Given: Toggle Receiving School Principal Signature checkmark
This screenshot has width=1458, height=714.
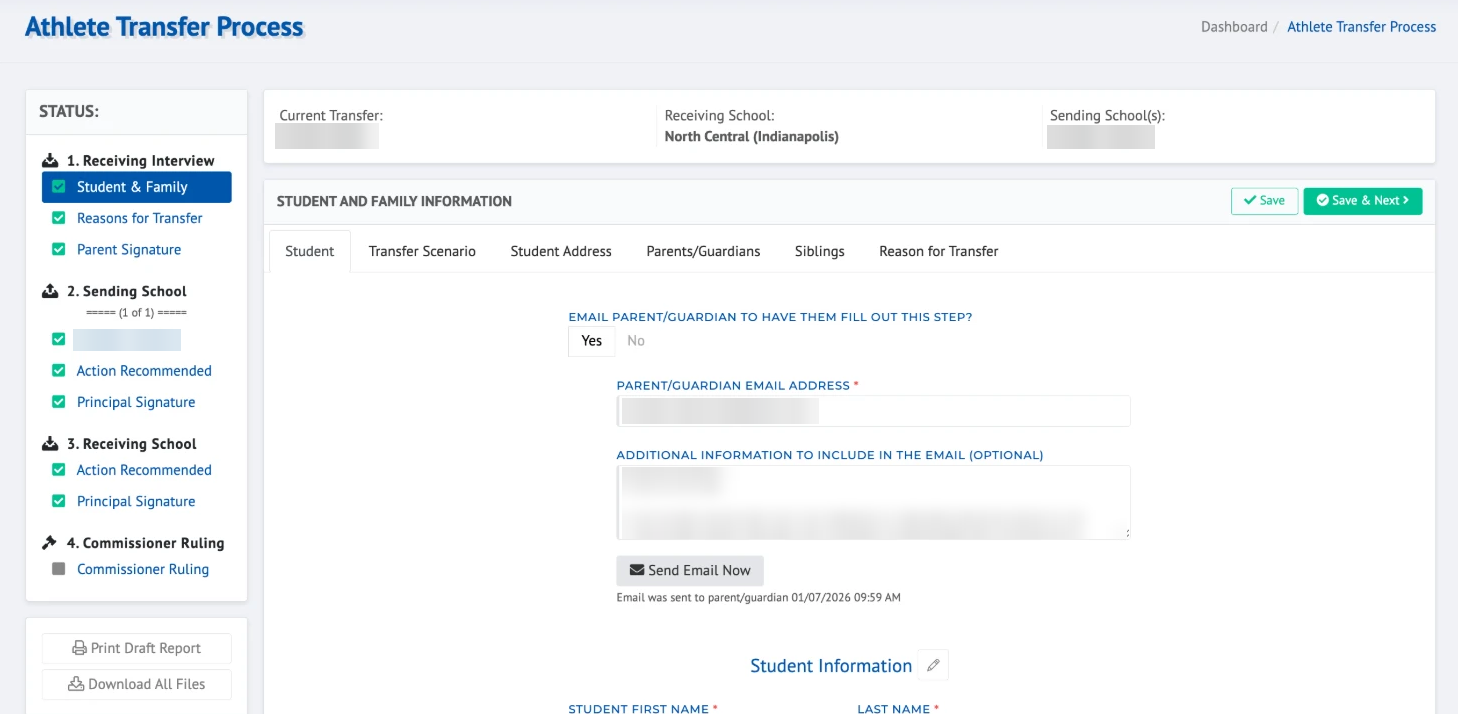Looking at the screenshot, I should point(58,501).
